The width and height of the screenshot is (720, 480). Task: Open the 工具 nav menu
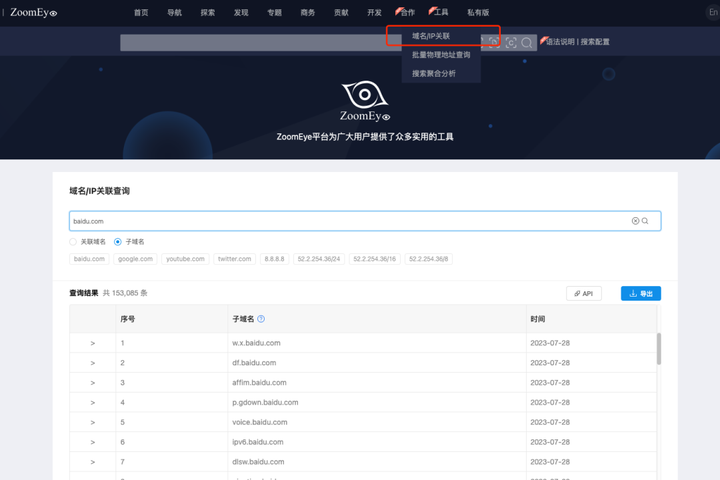[441, 12]
